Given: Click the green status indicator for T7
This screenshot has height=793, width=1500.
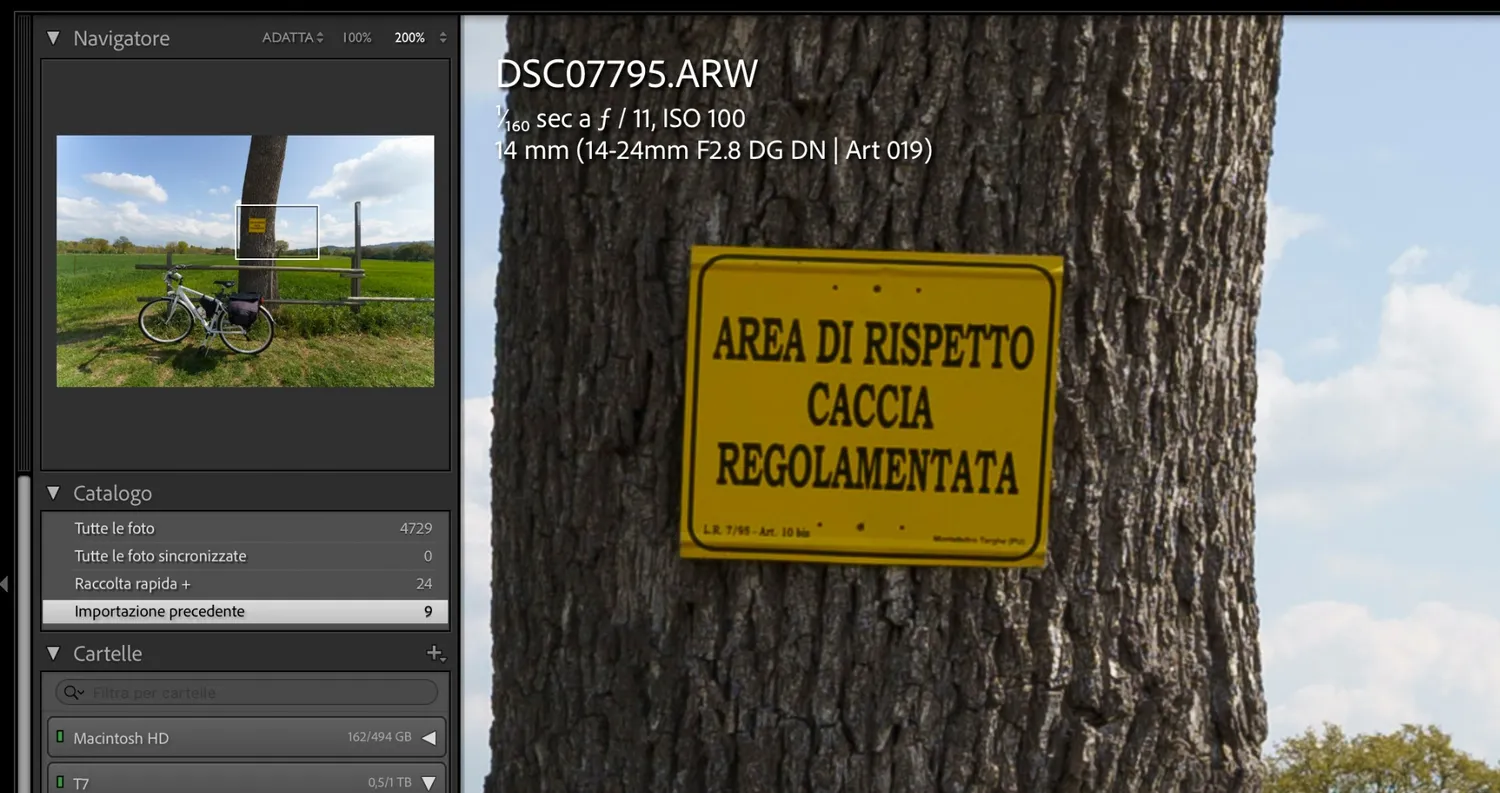Looking at the screenshot, I should (x=60, y=782).
